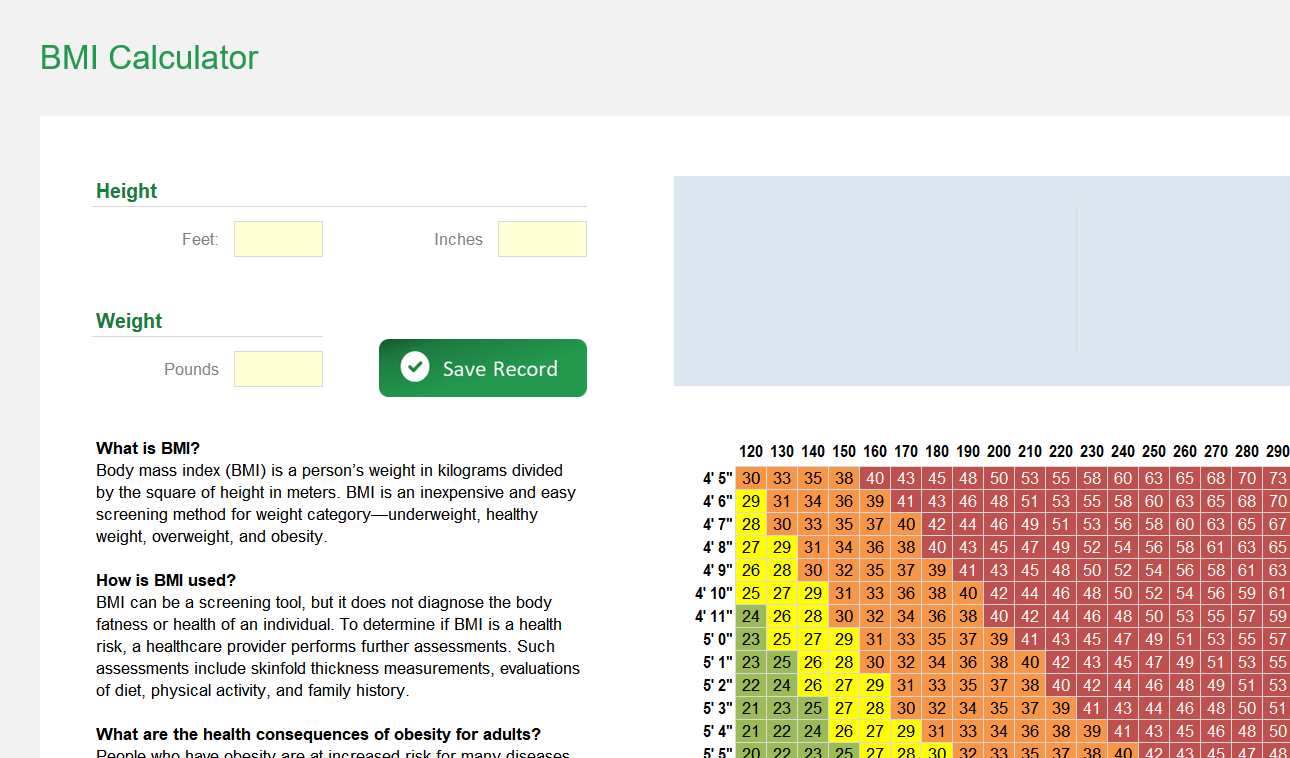Select the Weight section heading
This screenshot has width=1290, height=758.
coord(129,320)
